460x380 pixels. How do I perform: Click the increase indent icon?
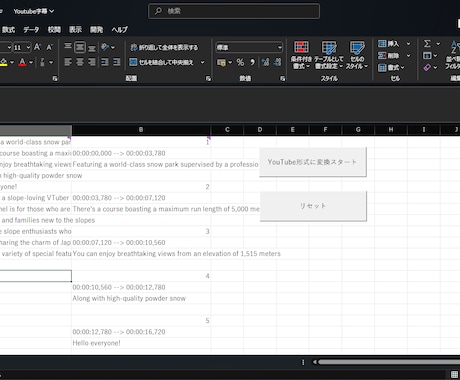pos(116,62)
